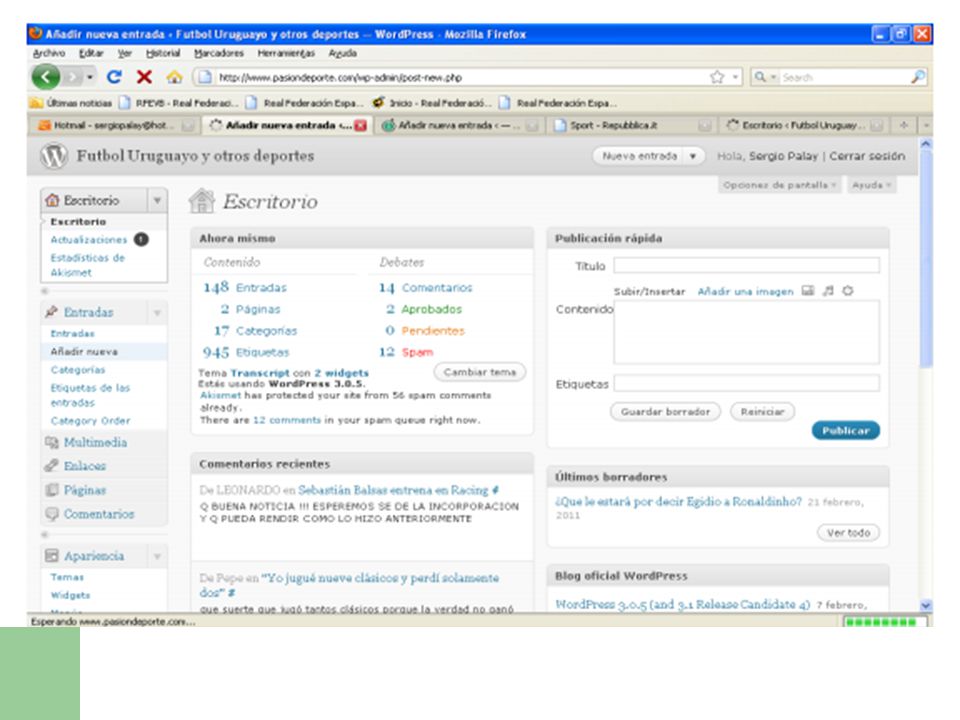
Task: Click the Apariencia icon in the sidebar
Action: click(51, 556)
